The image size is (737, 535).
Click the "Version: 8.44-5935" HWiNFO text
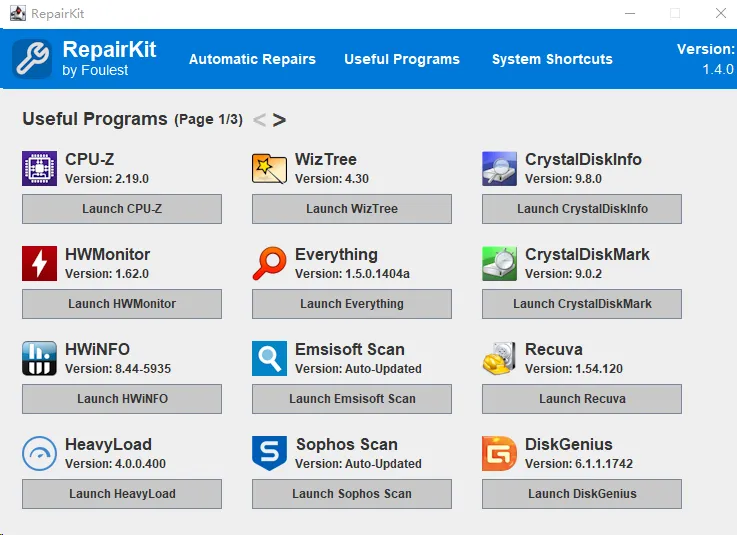(118, 369)
